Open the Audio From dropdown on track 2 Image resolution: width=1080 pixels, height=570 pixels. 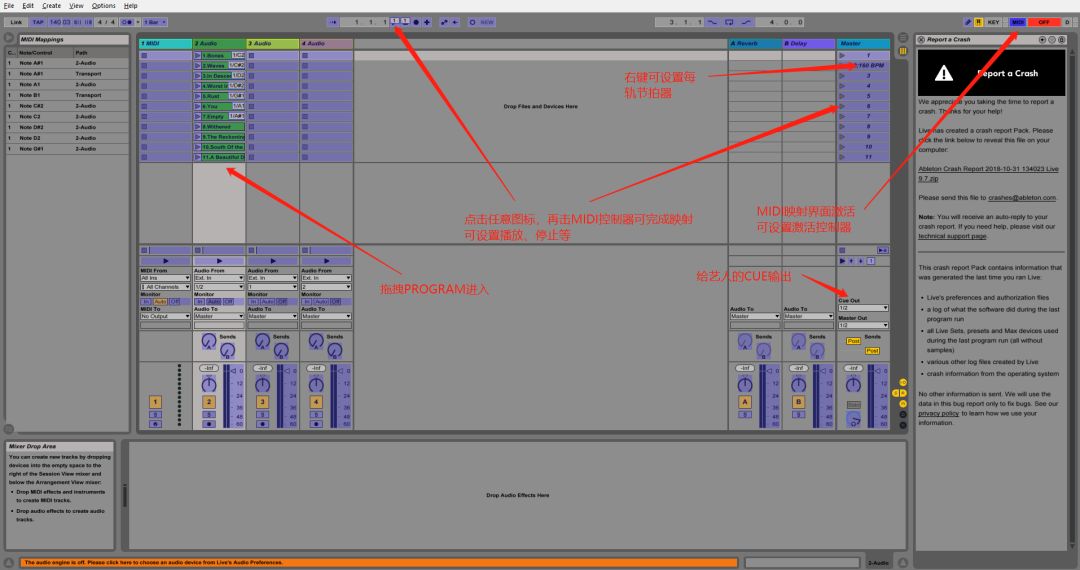pos(219,278)
